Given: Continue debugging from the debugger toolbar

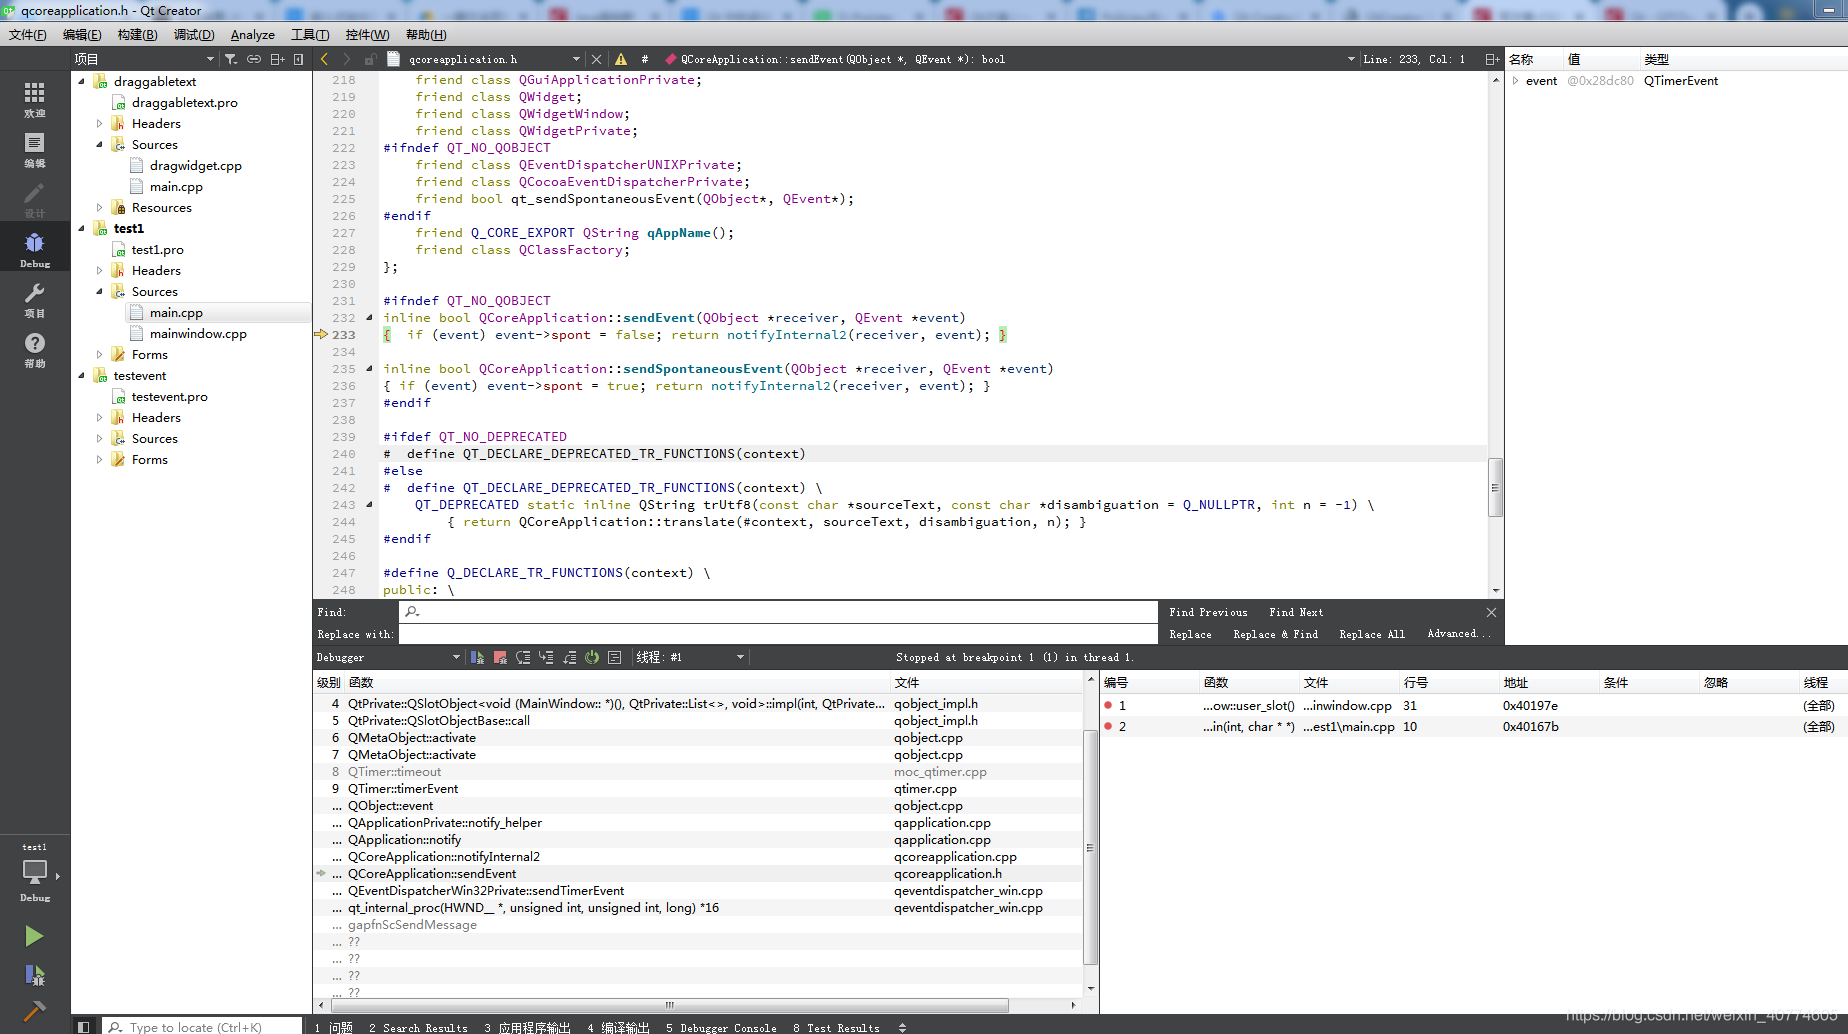Looking at the screenshot, I should (477, 657).
